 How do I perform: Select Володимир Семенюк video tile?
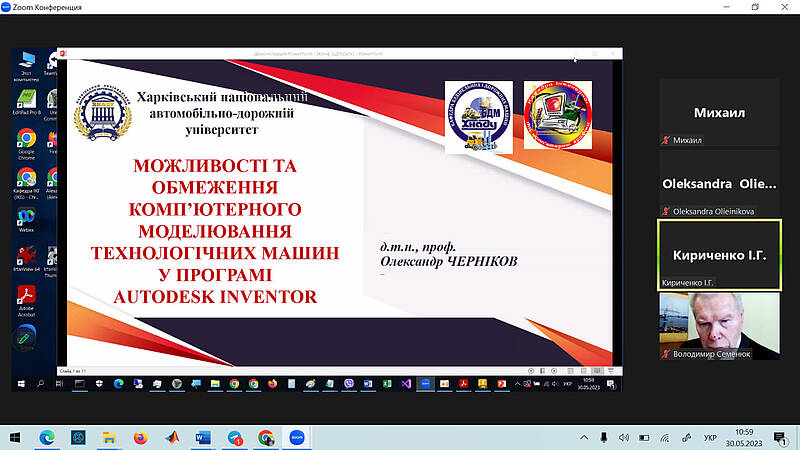(x=719, y=326)
